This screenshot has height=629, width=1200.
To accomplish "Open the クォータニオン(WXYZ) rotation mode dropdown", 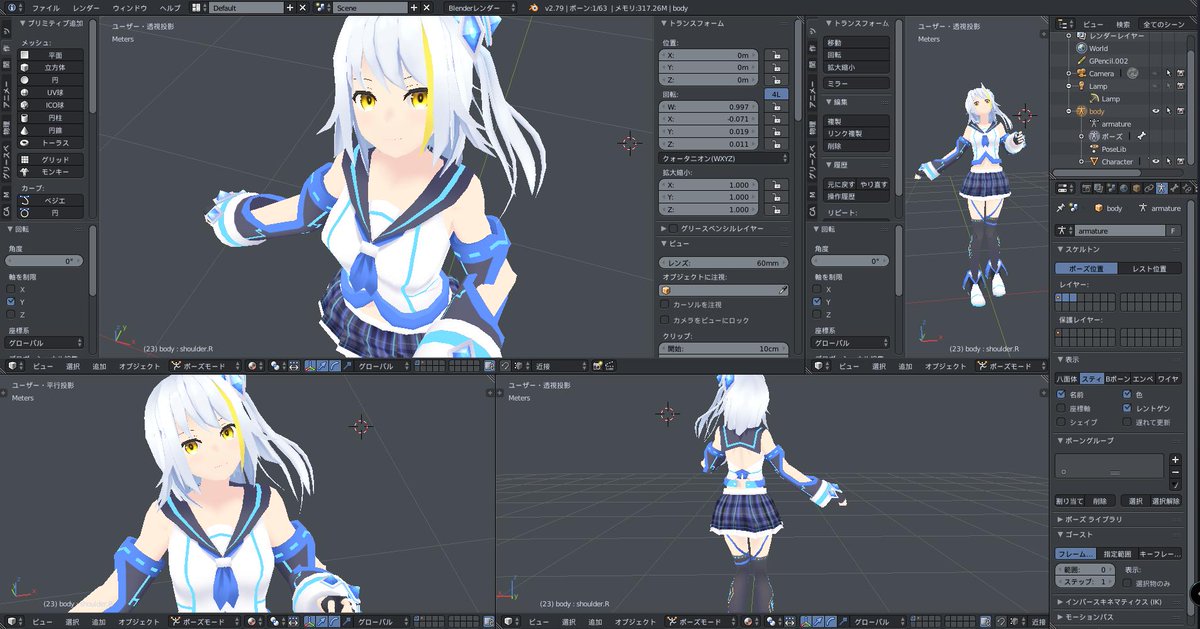I will [724, 158].
